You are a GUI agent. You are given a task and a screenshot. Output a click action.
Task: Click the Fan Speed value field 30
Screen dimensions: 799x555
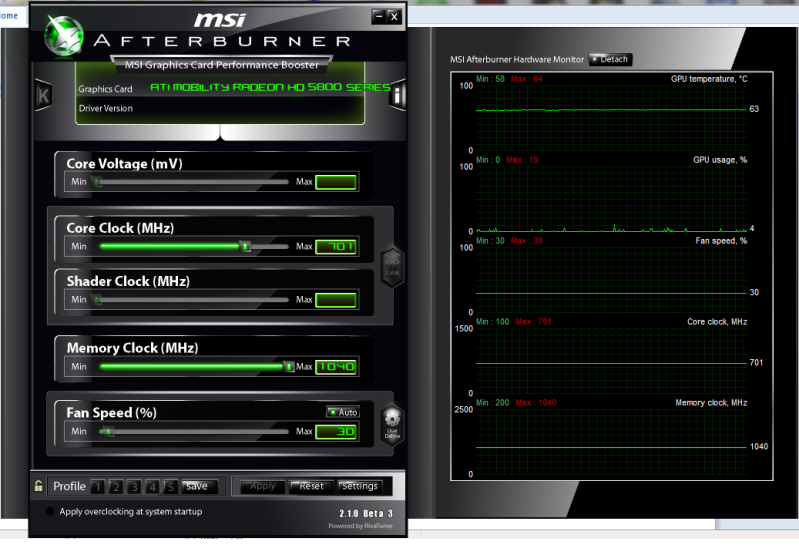[336, 432]
